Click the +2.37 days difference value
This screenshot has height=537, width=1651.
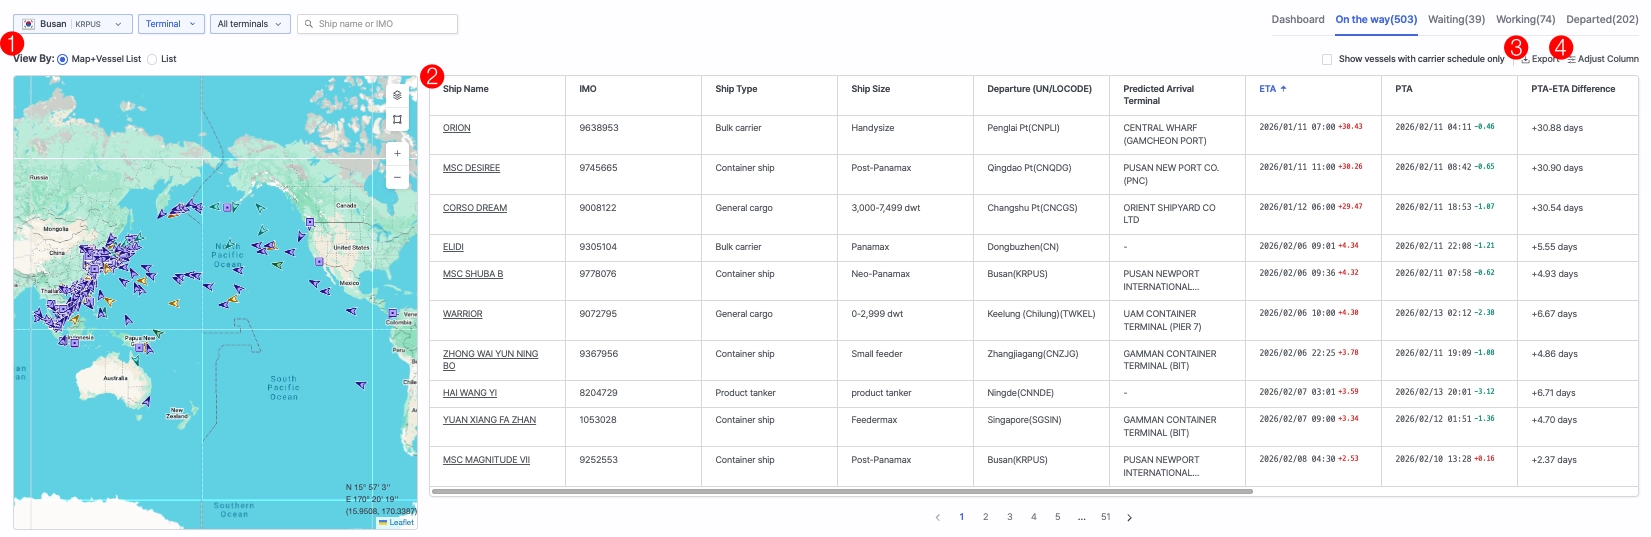[1554, 460]
